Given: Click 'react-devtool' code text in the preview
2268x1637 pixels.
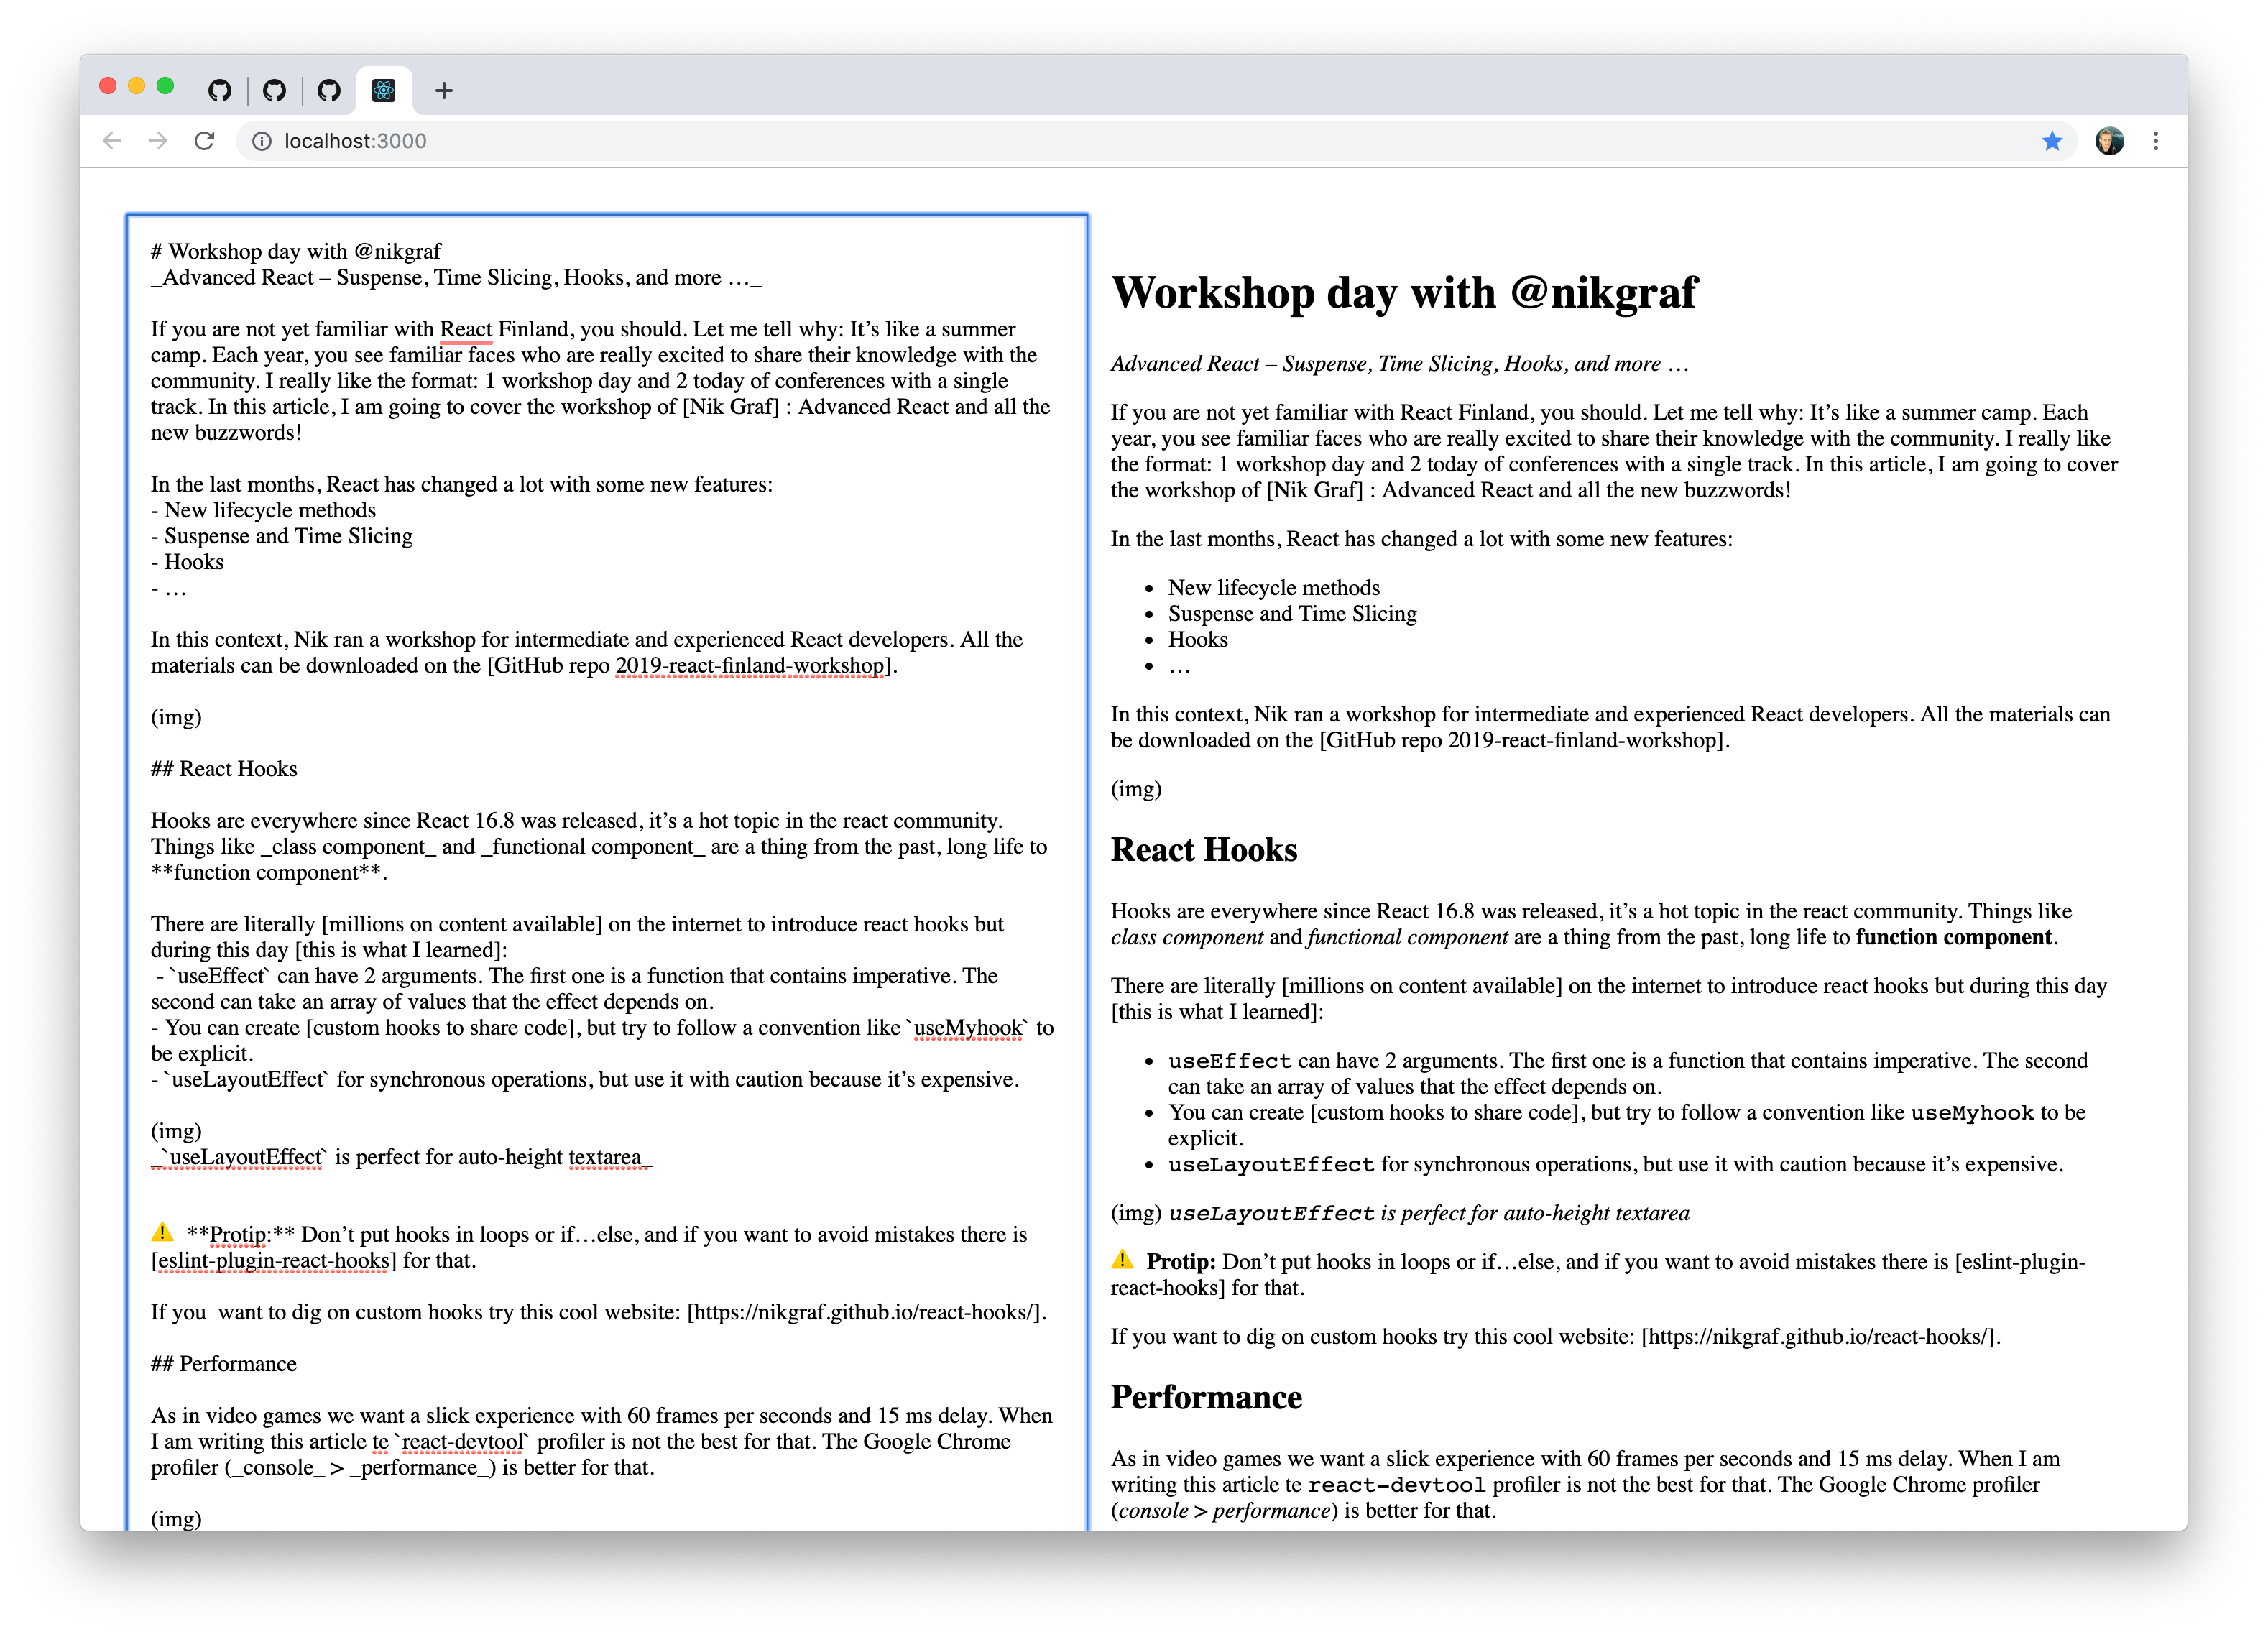Looking at the screenshot, I should pos(1396,1484).
